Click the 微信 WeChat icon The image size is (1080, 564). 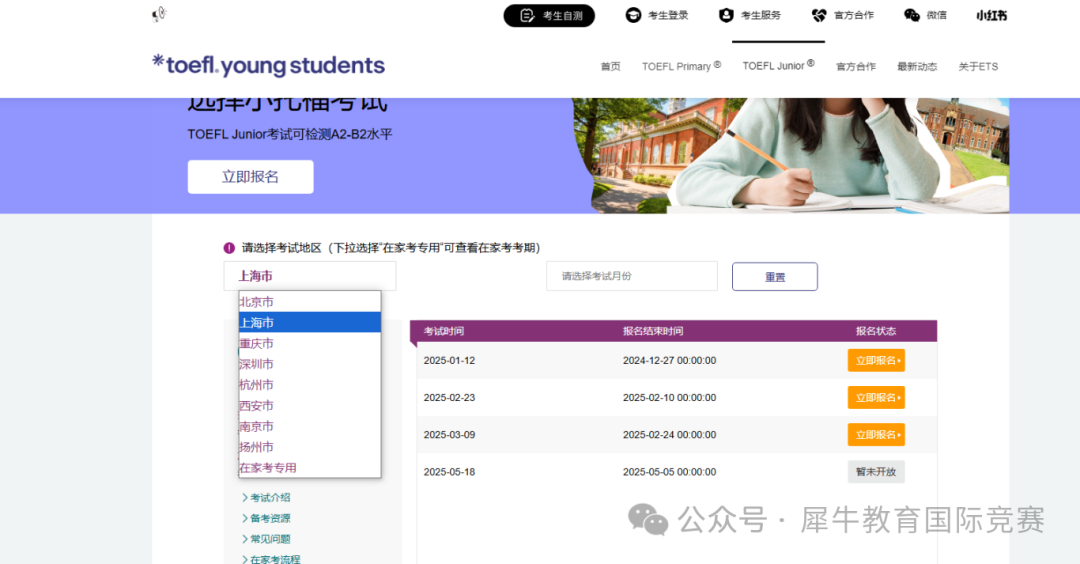911,15
